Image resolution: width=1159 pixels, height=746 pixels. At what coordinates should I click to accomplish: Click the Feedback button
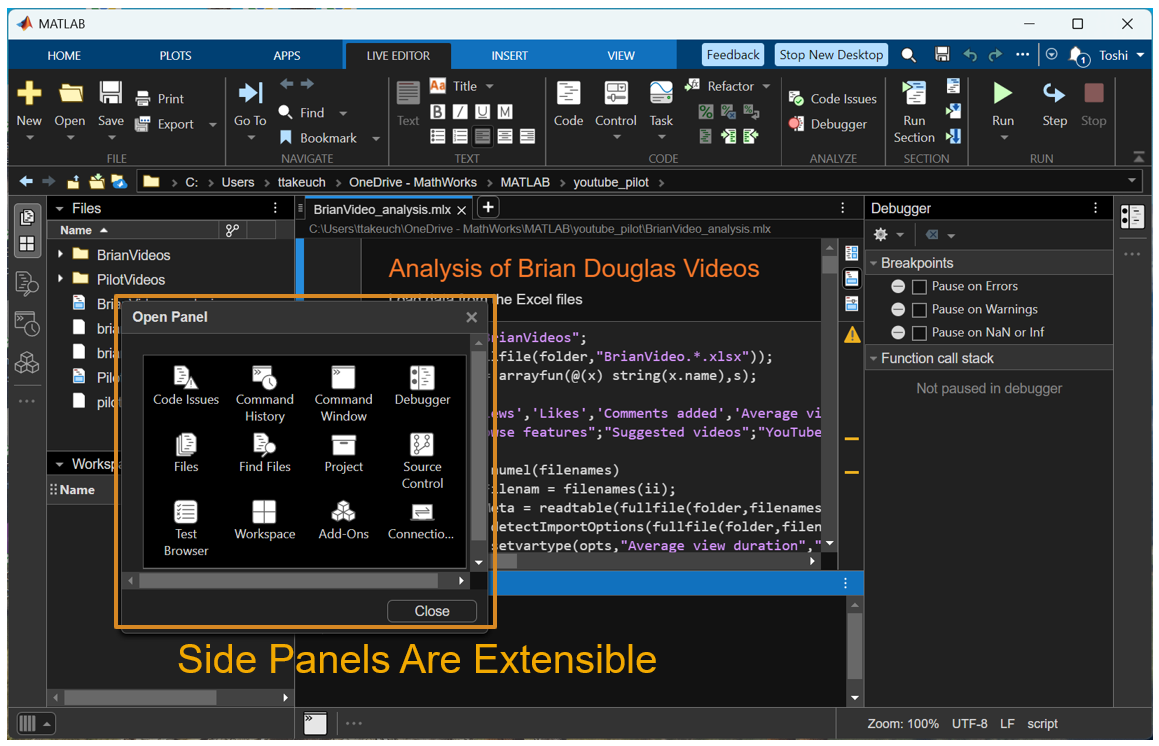(x=733, y=55)
